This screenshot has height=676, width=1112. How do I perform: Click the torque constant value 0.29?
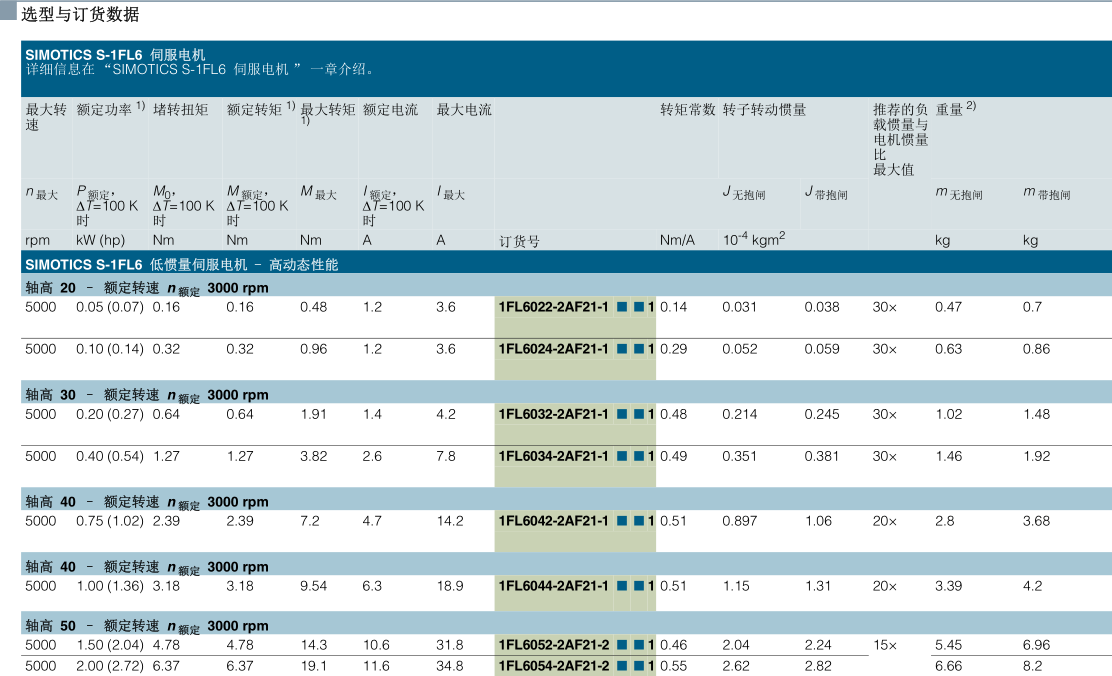(x=673, y=348)
